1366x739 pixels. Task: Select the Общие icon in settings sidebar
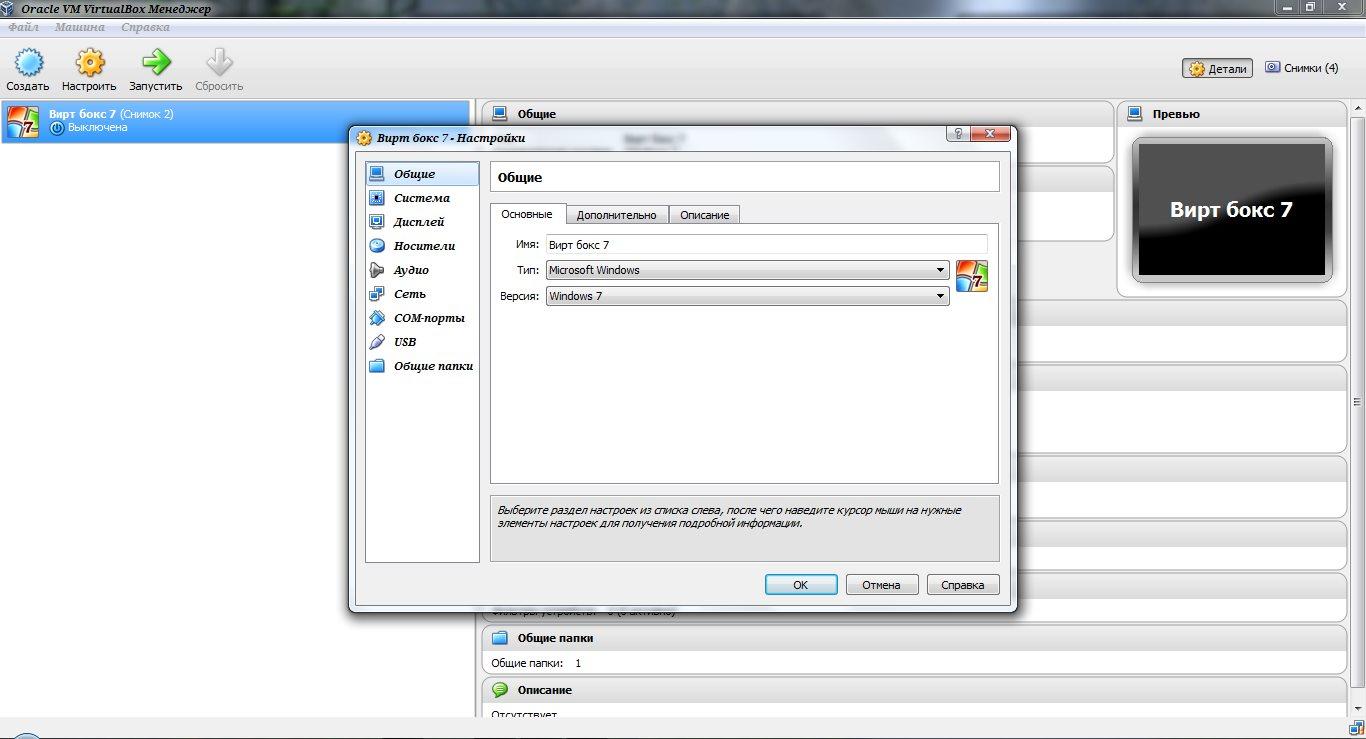click(x=377, y=174)
